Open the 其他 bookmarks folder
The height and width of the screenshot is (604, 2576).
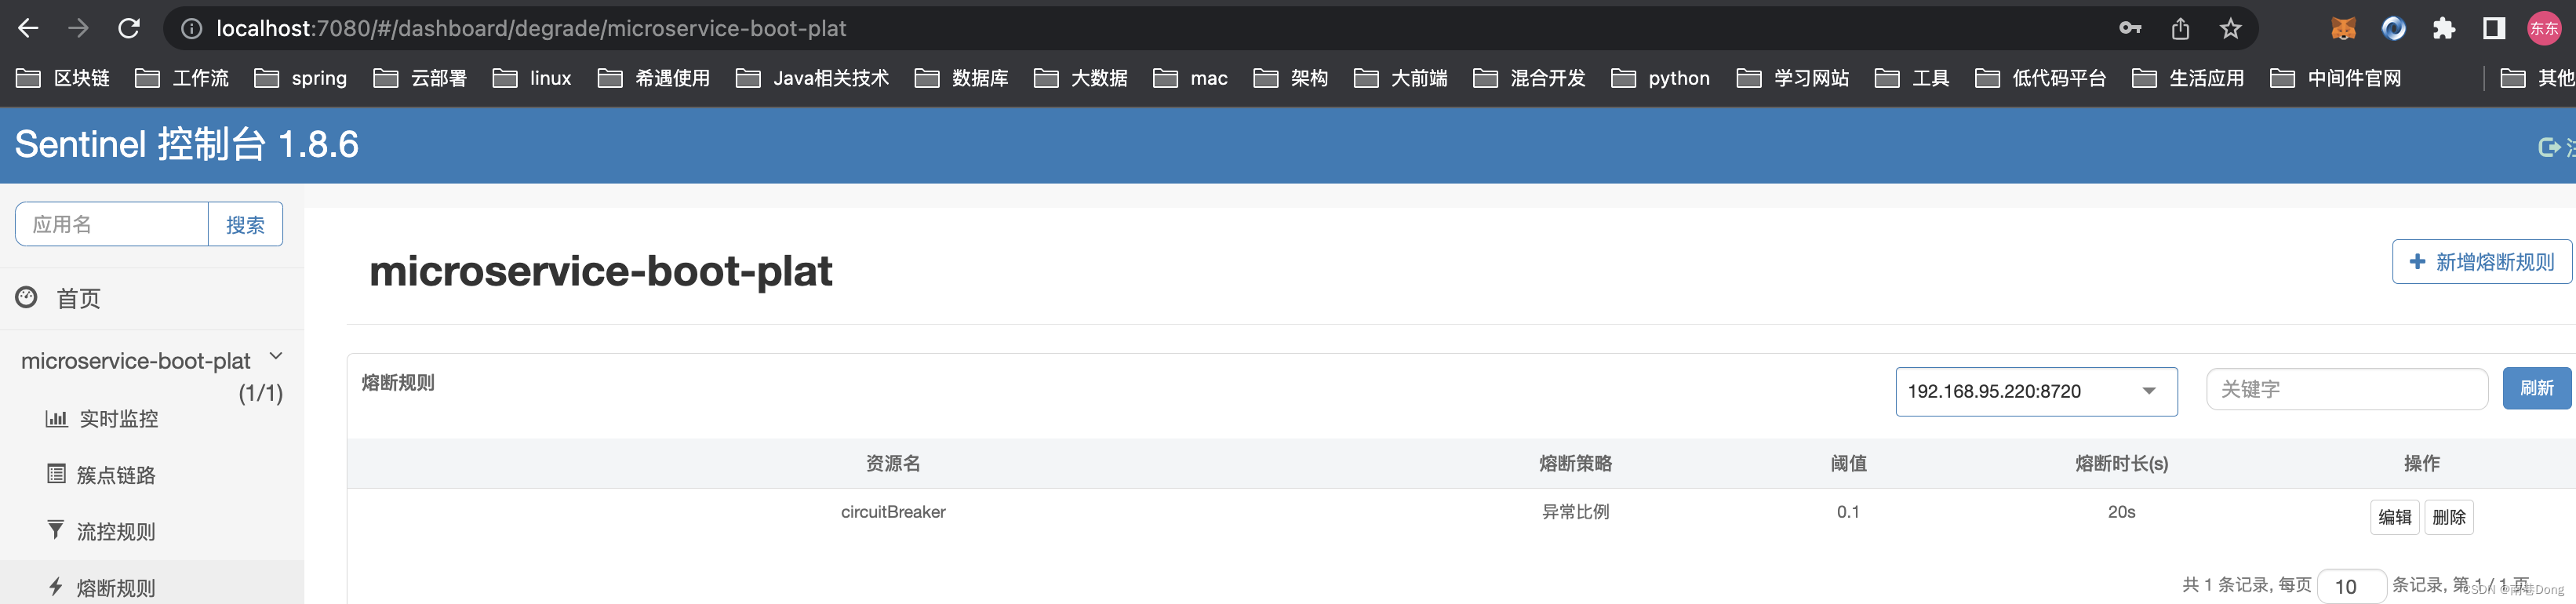click(2537, 78)
